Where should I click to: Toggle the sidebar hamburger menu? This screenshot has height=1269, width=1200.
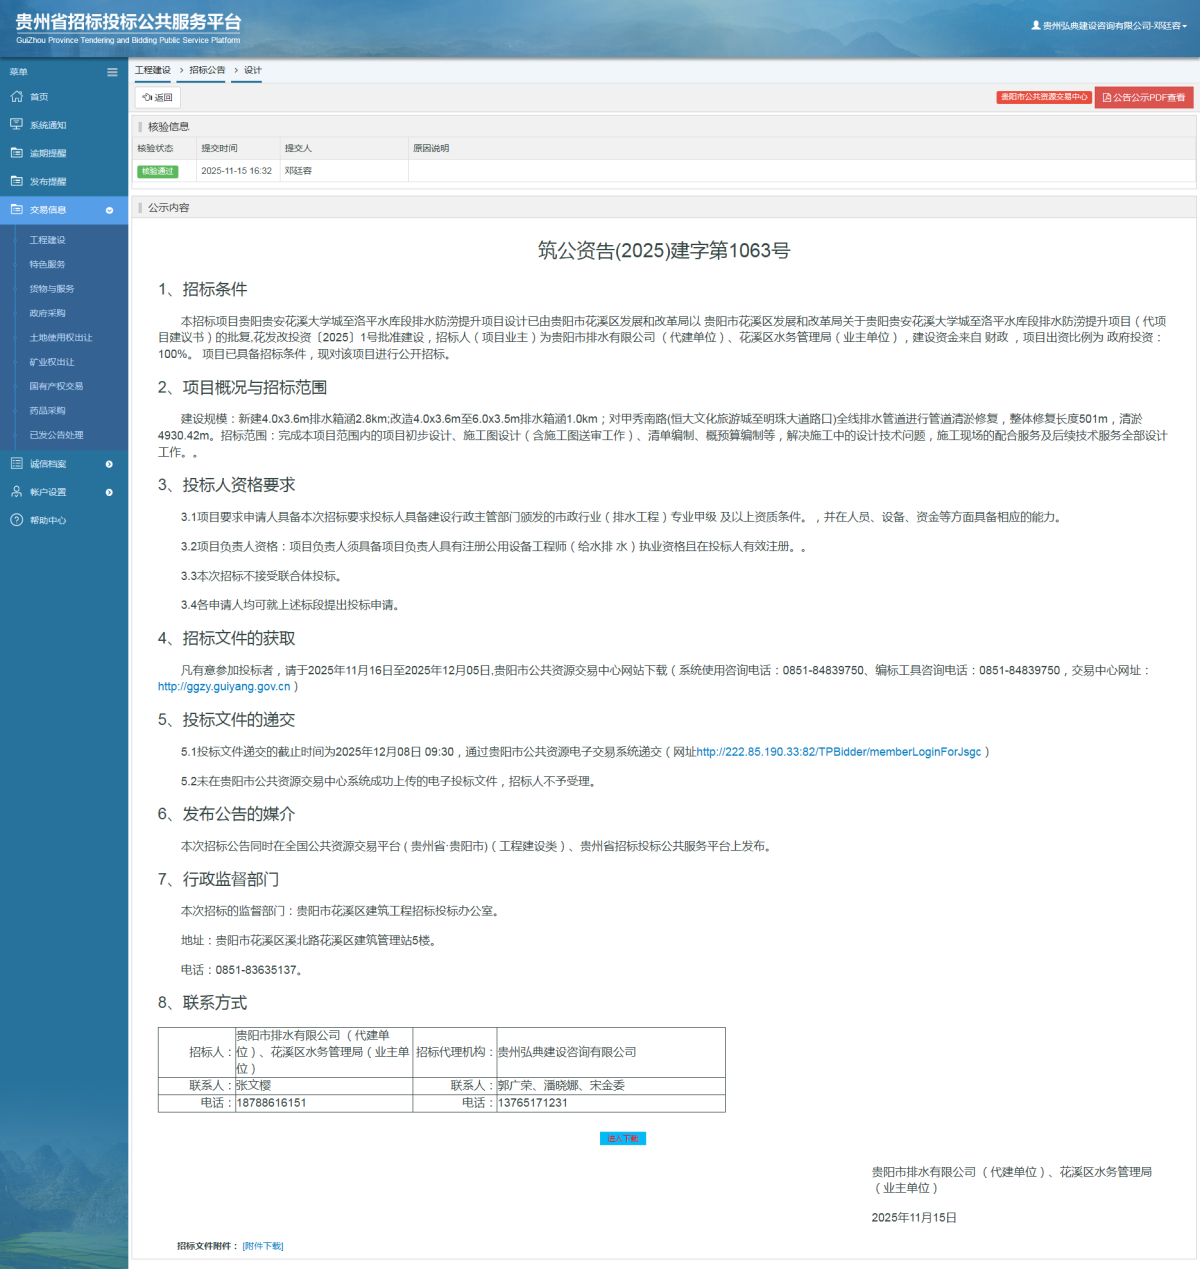pos(112,71)
